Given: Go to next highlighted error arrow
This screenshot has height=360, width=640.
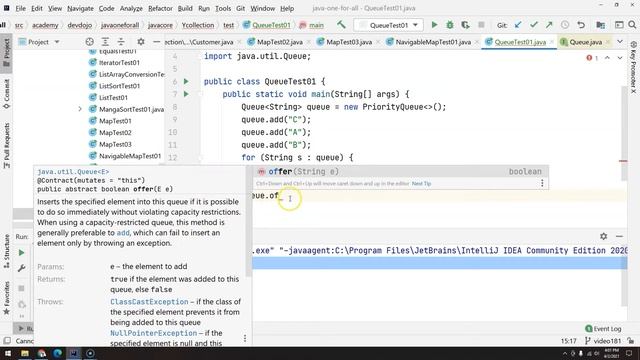Looking at the screenshot, I should point(620,58).
